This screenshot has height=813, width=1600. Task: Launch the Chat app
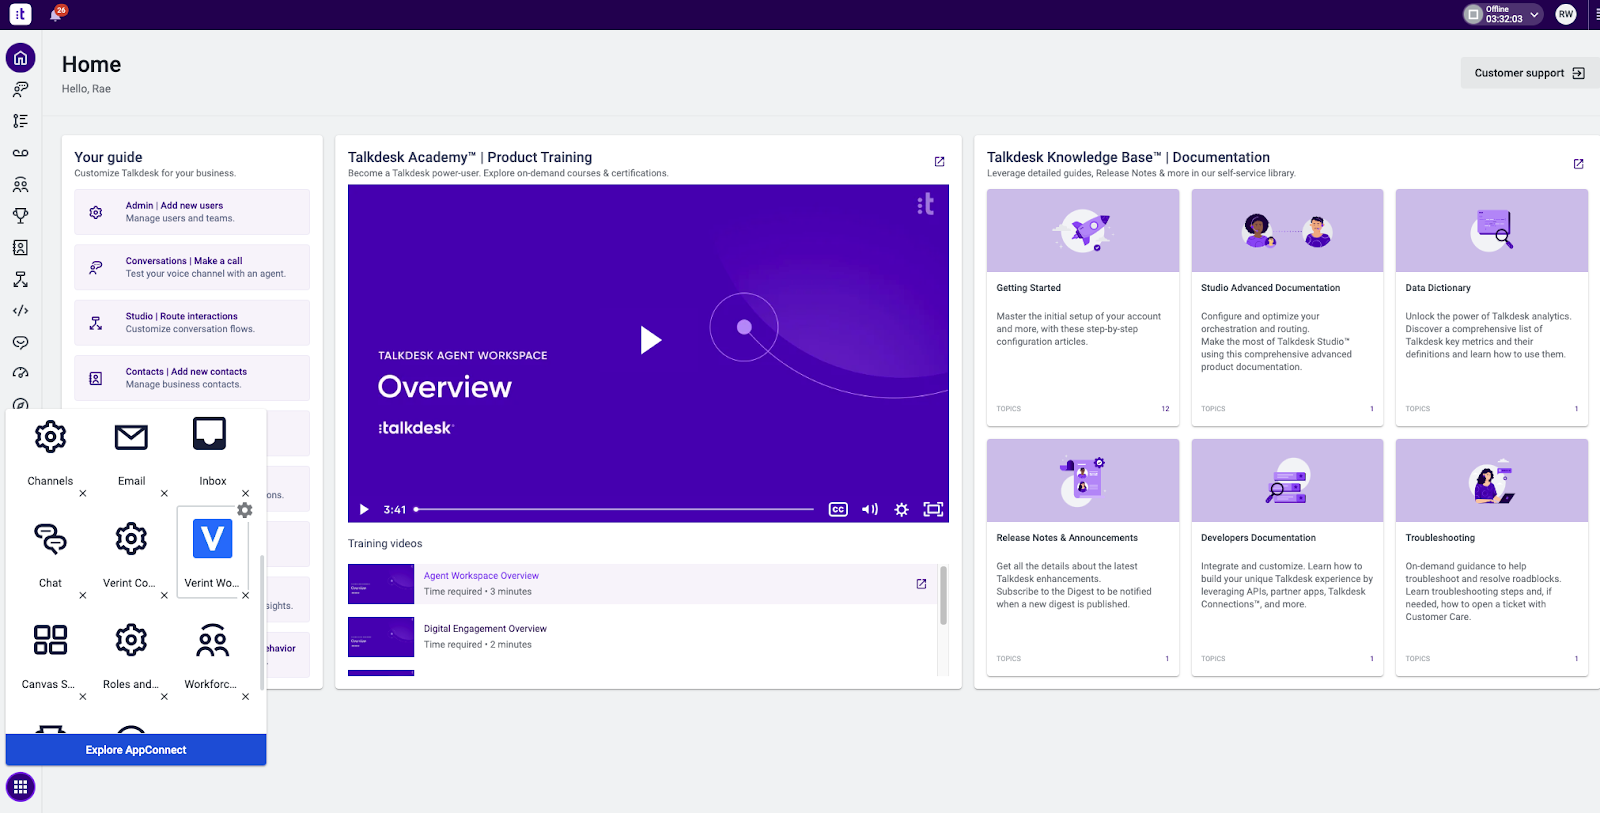50,554
